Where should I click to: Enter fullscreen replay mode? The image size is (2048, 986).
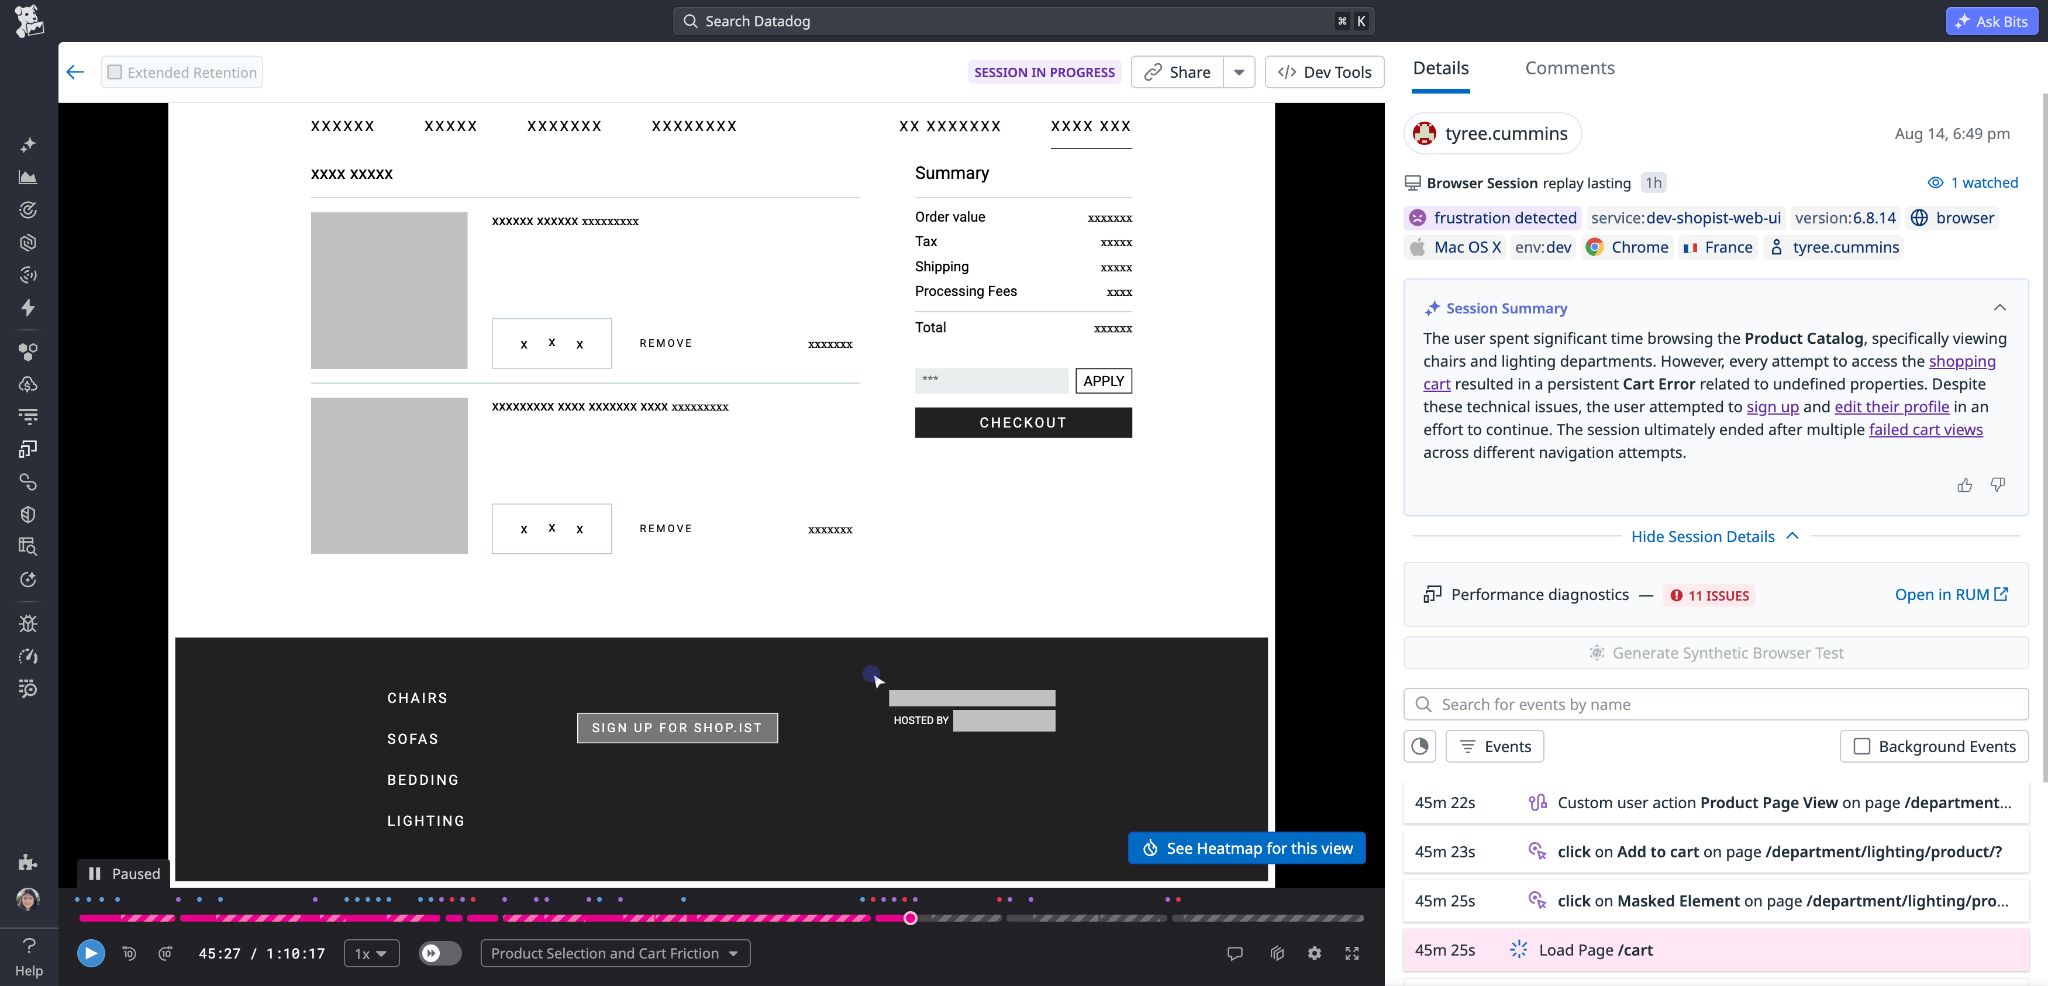[x=1352, y=953]
